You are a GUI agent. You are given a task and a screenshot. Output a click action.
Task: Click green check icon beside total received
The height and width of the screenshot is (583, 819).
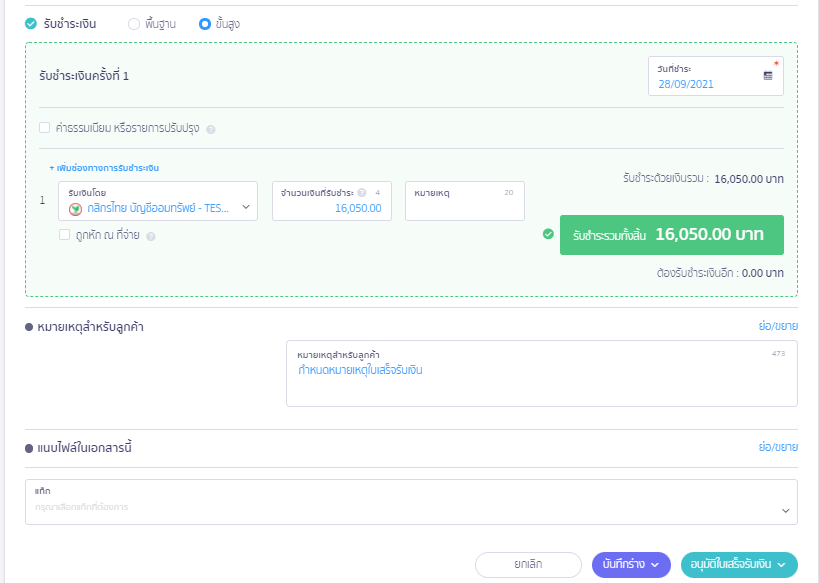[548, 234]
